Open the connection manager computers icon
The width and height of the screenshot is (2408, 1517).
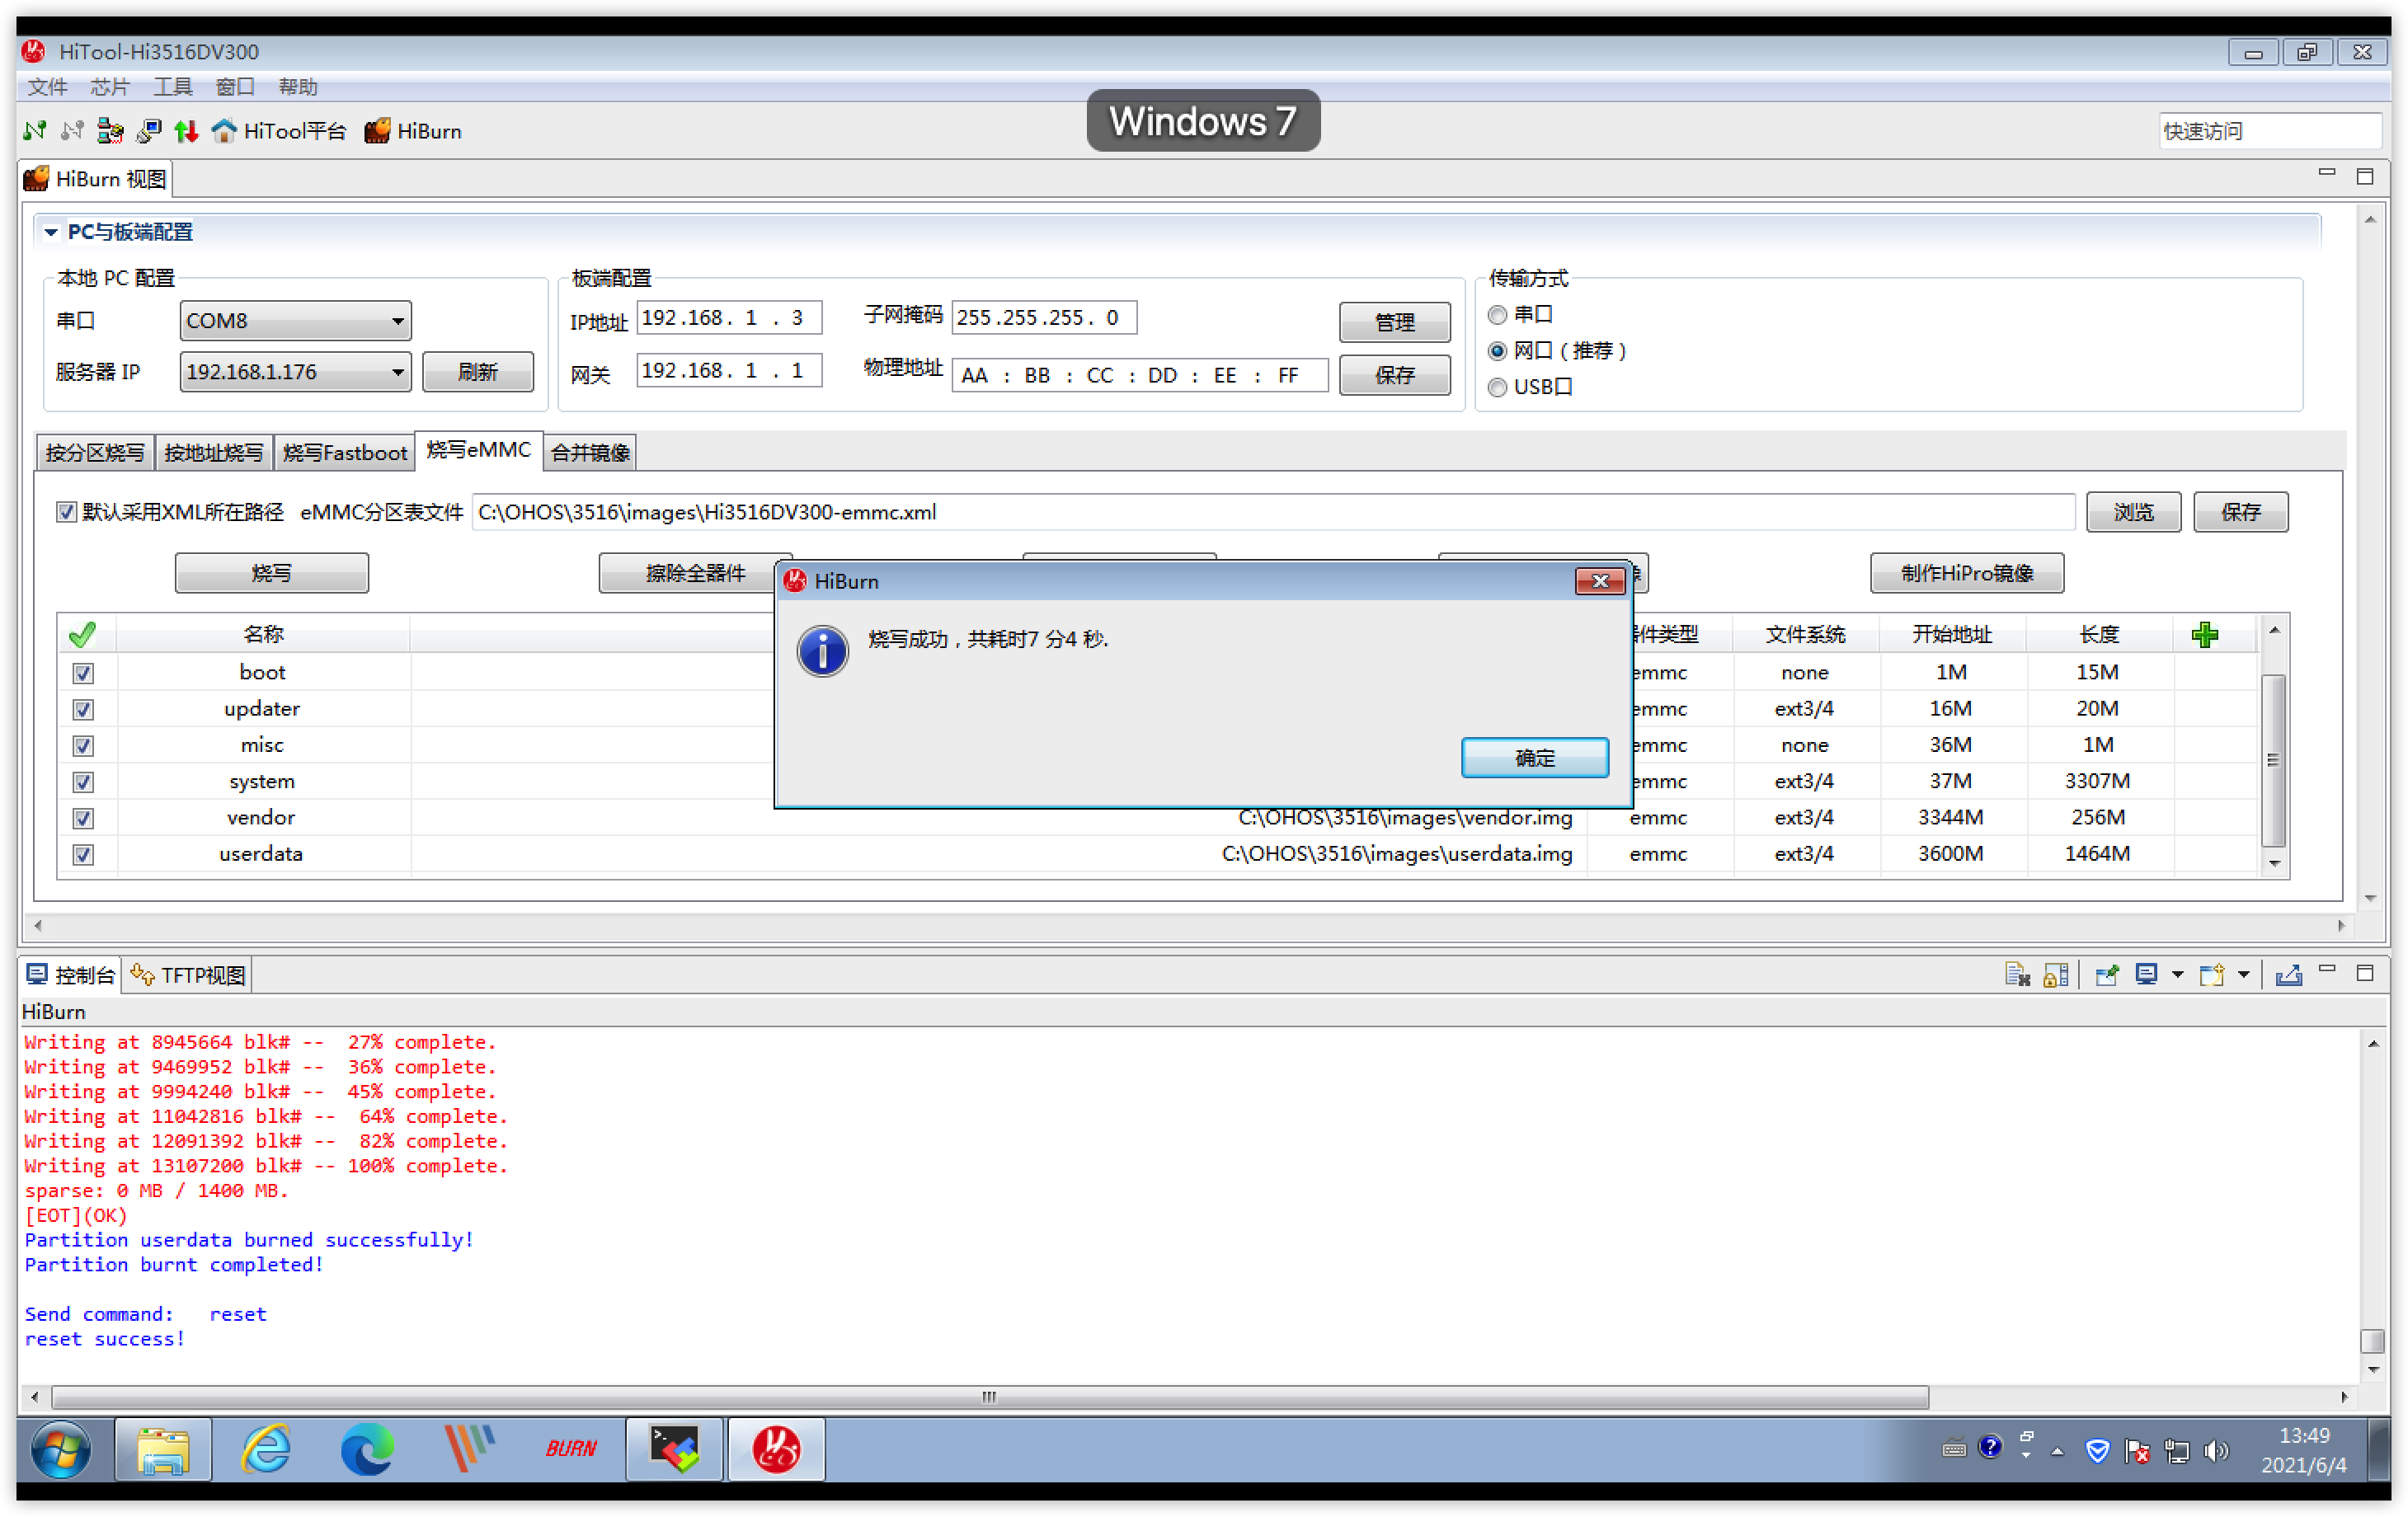click(110, 131)
